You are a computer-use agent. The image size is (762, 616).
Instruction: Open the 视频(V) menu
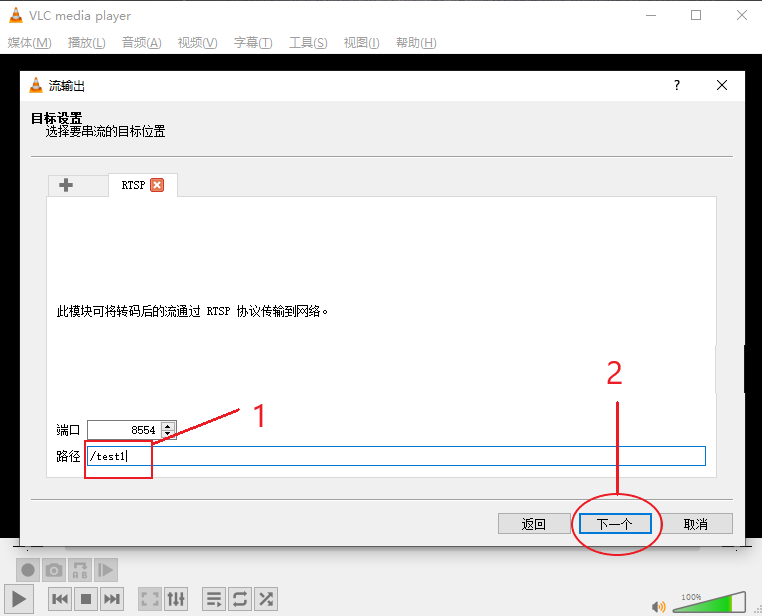click(x=197, y=43)
